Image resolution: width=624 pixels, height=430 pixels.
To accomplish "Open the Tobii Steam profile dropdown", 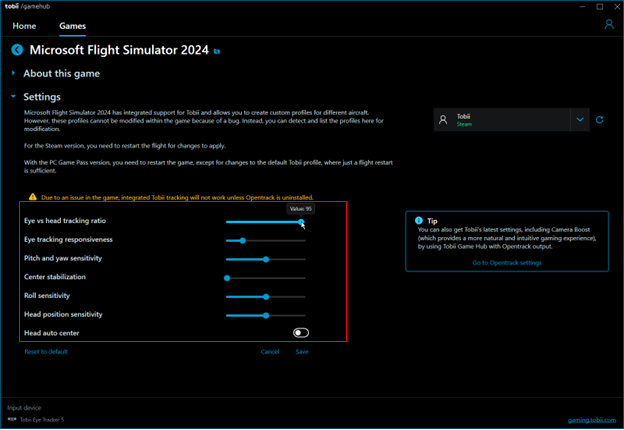I will (x=579, y=120).
